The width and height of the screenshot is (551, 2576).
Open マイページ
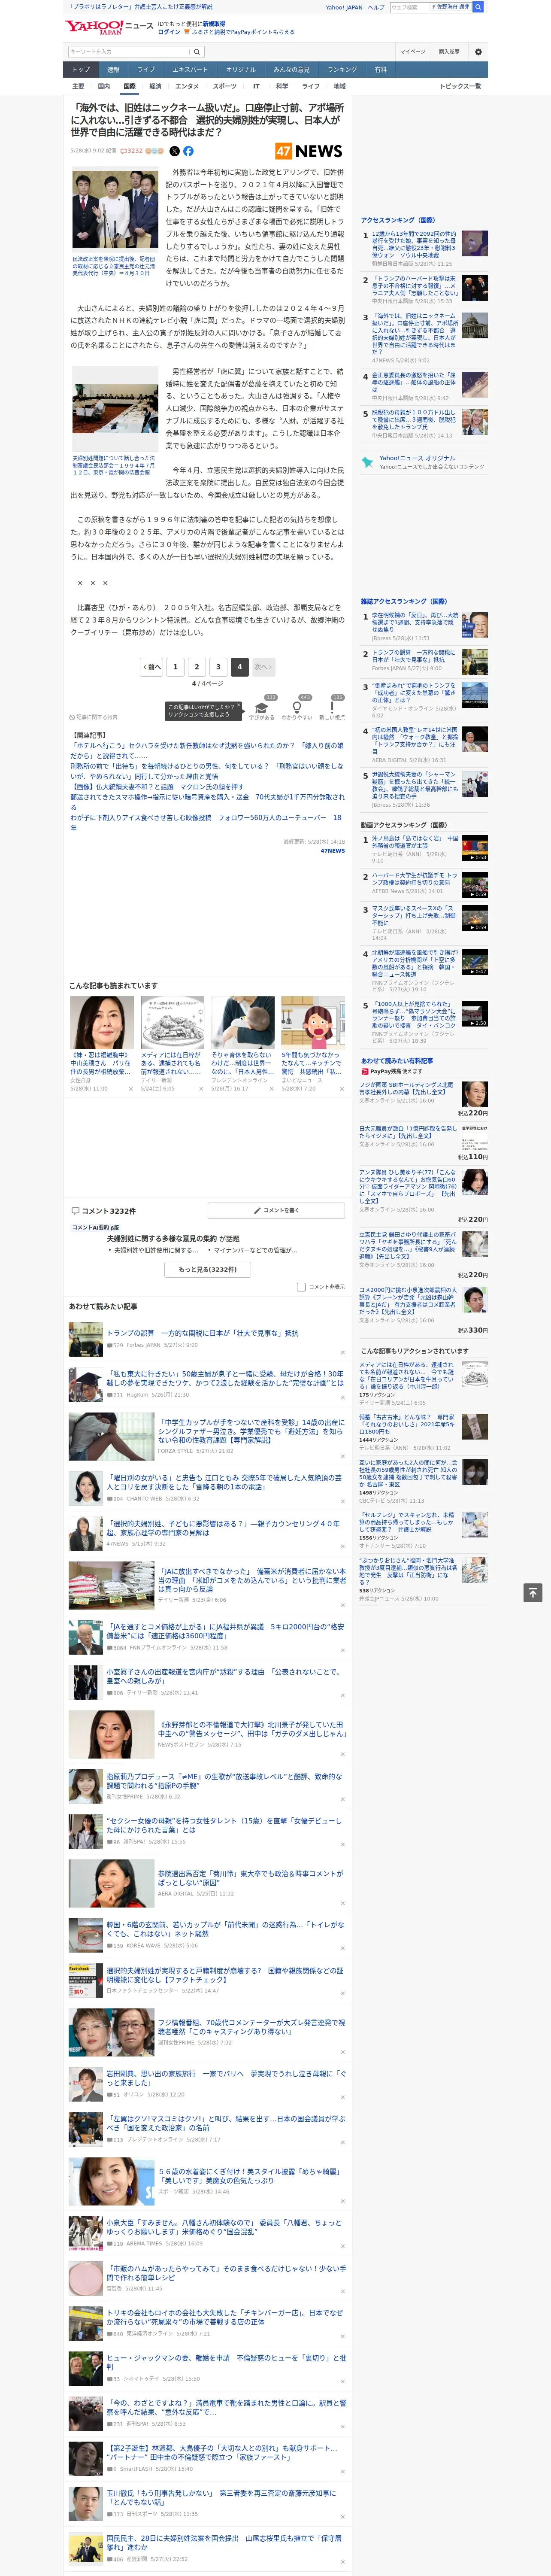pos(413,52)
